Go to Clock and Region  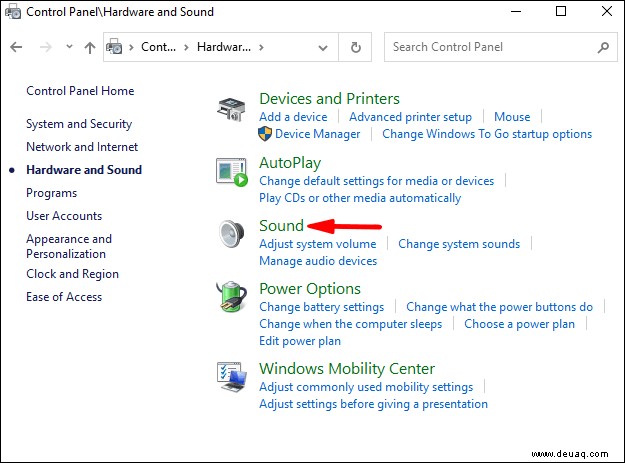[72, 274]
